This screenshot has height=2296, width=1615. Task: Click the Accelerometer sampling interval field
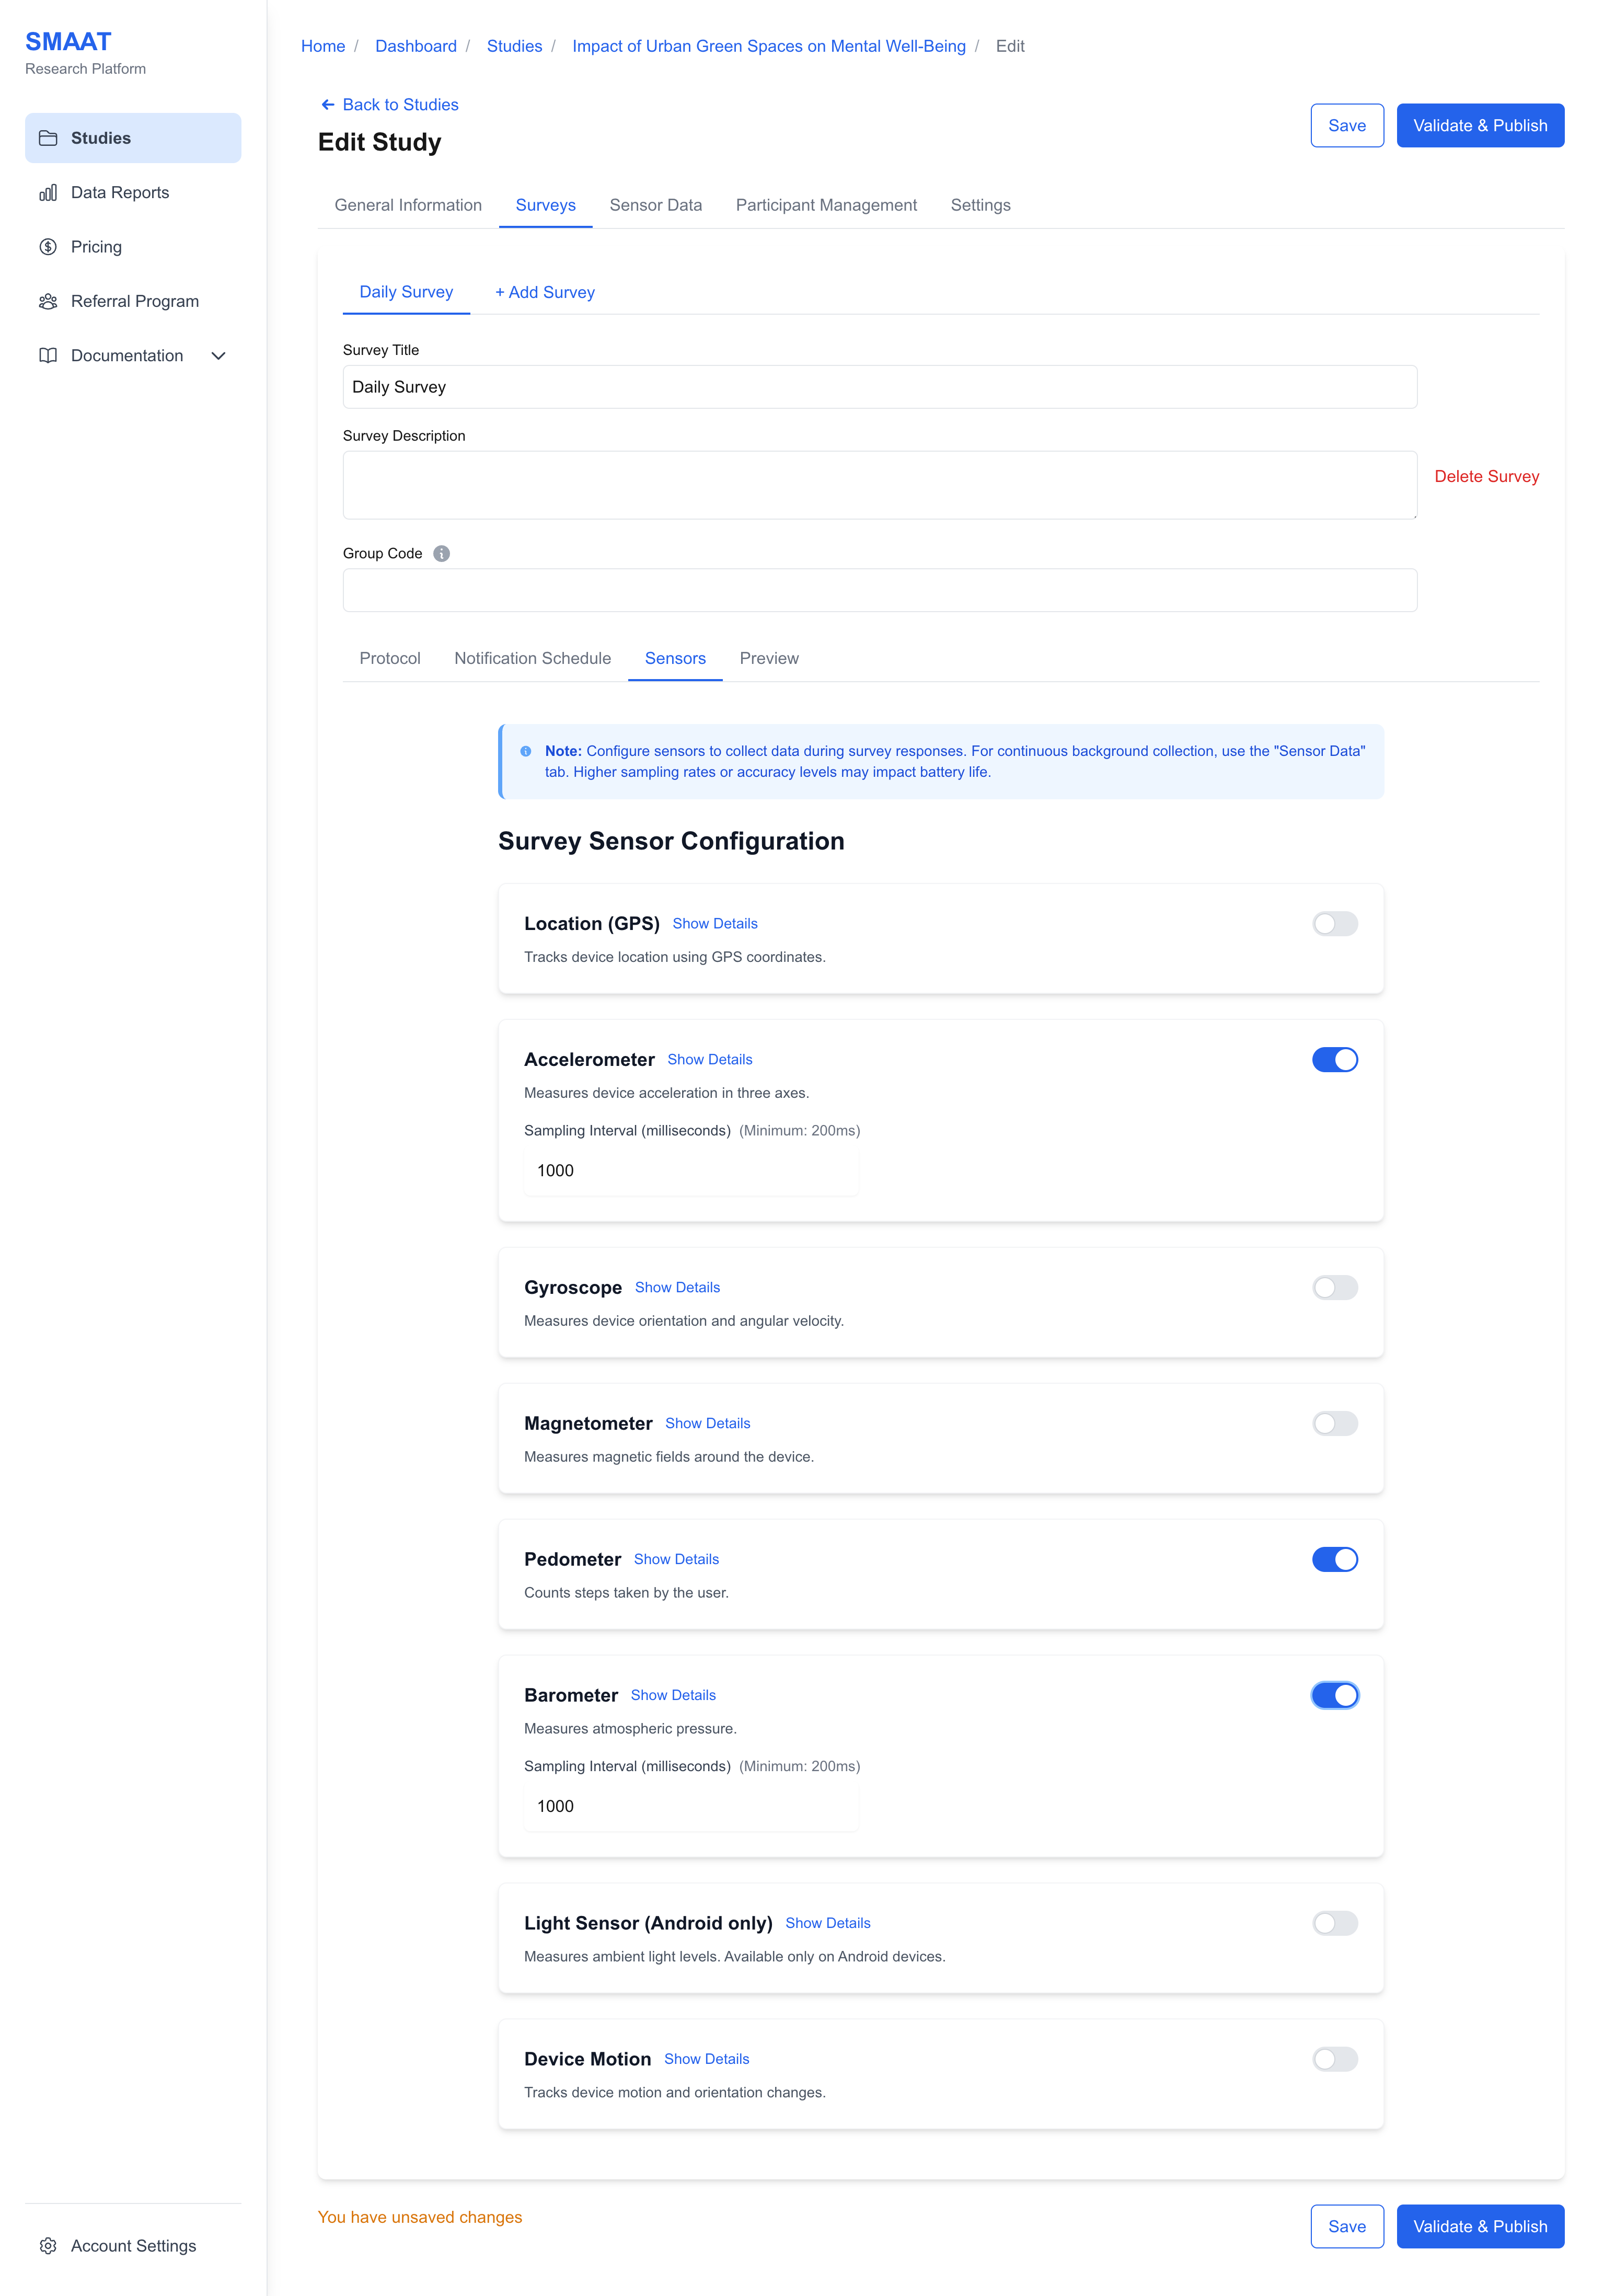[690, 1171]
